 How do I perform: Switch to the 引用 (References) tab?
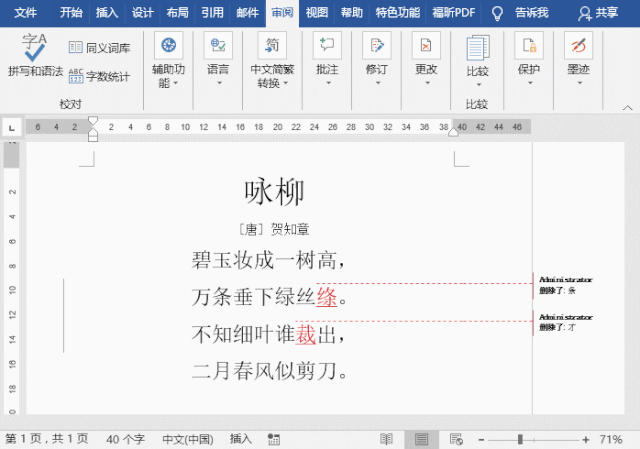pos(213,13)
